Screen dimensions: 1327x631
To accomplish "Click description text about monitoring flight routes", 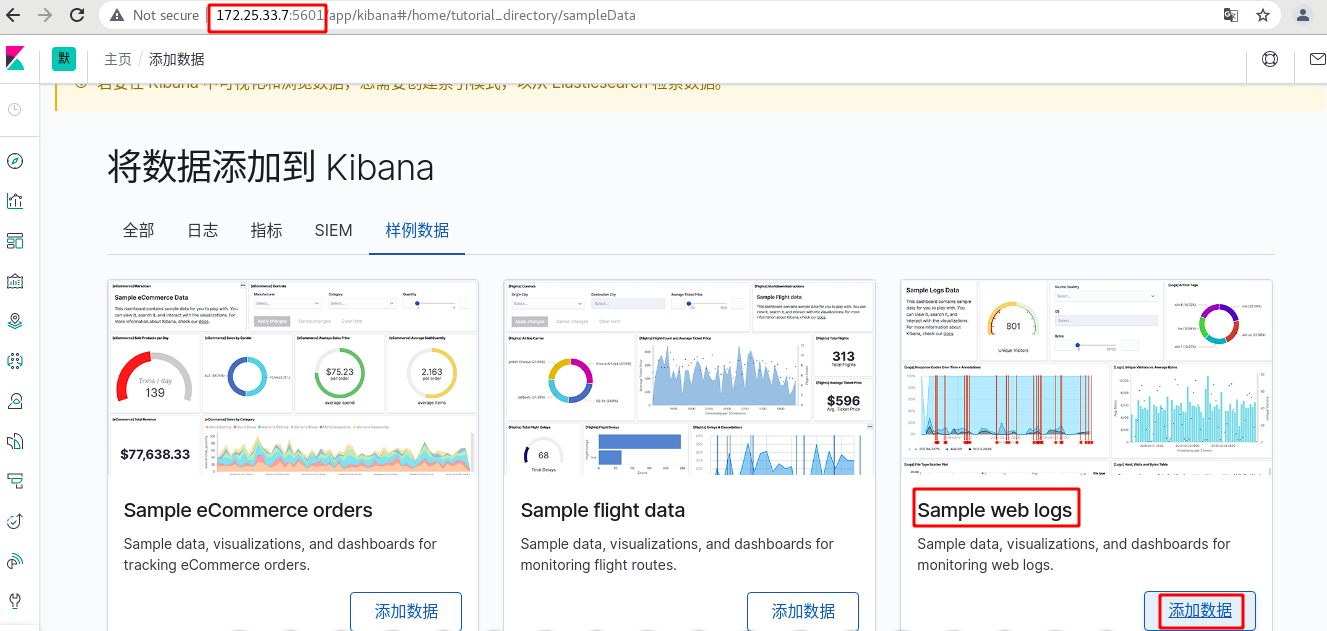I will tap(677, 554).
